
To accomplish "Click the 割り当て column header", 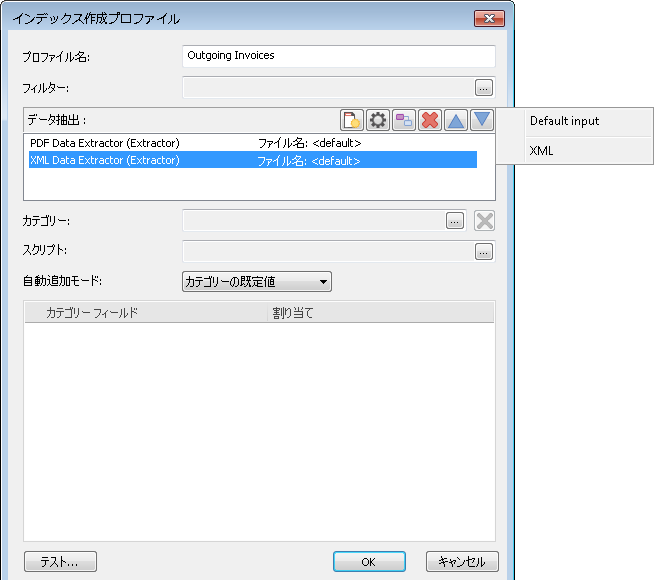I will click(x=381, y=313).
